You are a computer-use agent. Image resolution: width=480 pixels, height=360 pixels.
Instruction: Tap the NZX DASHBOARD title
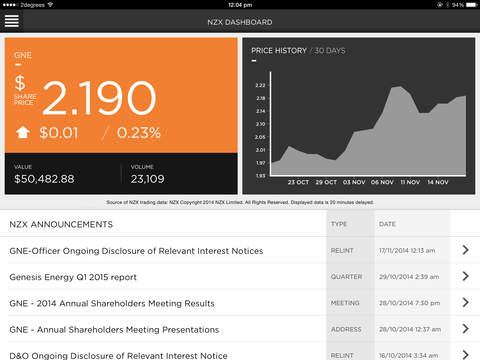click(x=240, y=22)
